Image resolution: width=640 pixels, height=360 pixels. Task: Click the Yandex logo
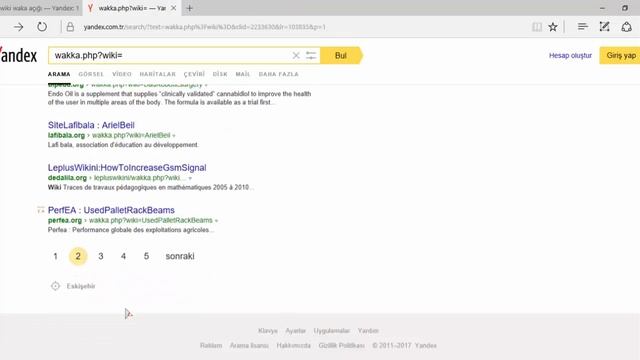(18, 55)
